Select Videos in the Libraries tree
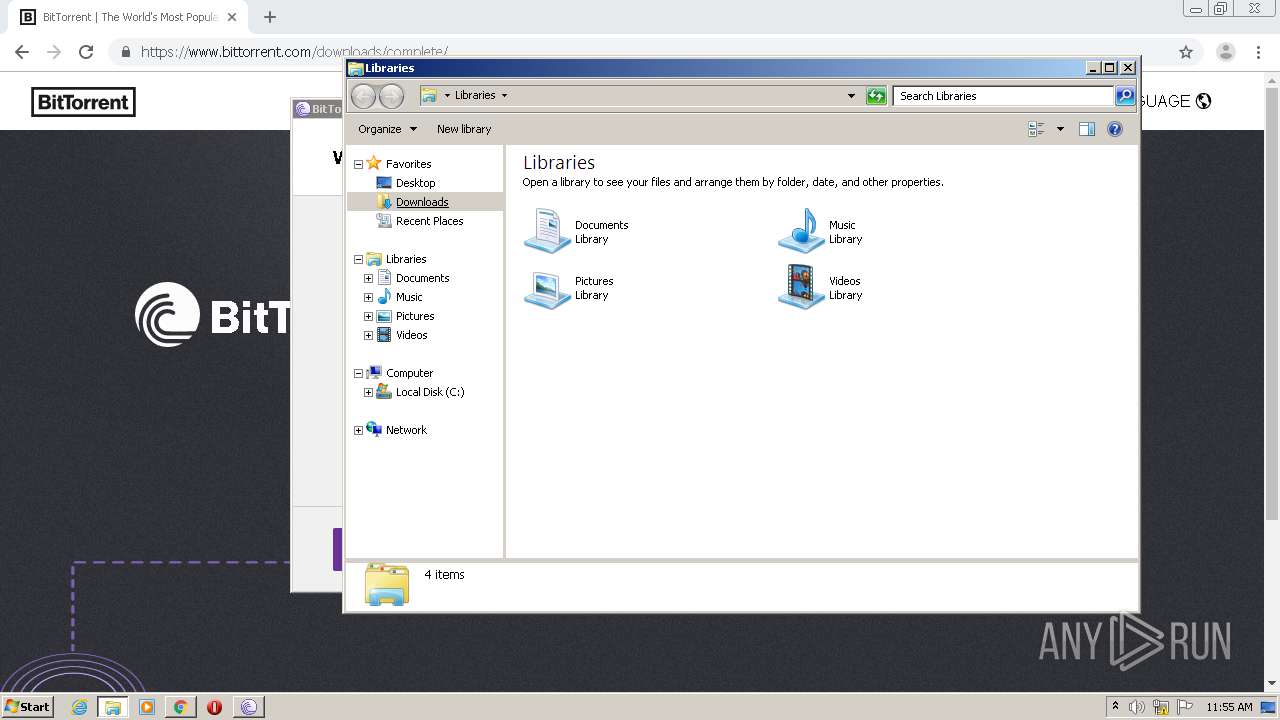Image resolution: width=1280 pixels, height=720 pixels. click(411, 335)
